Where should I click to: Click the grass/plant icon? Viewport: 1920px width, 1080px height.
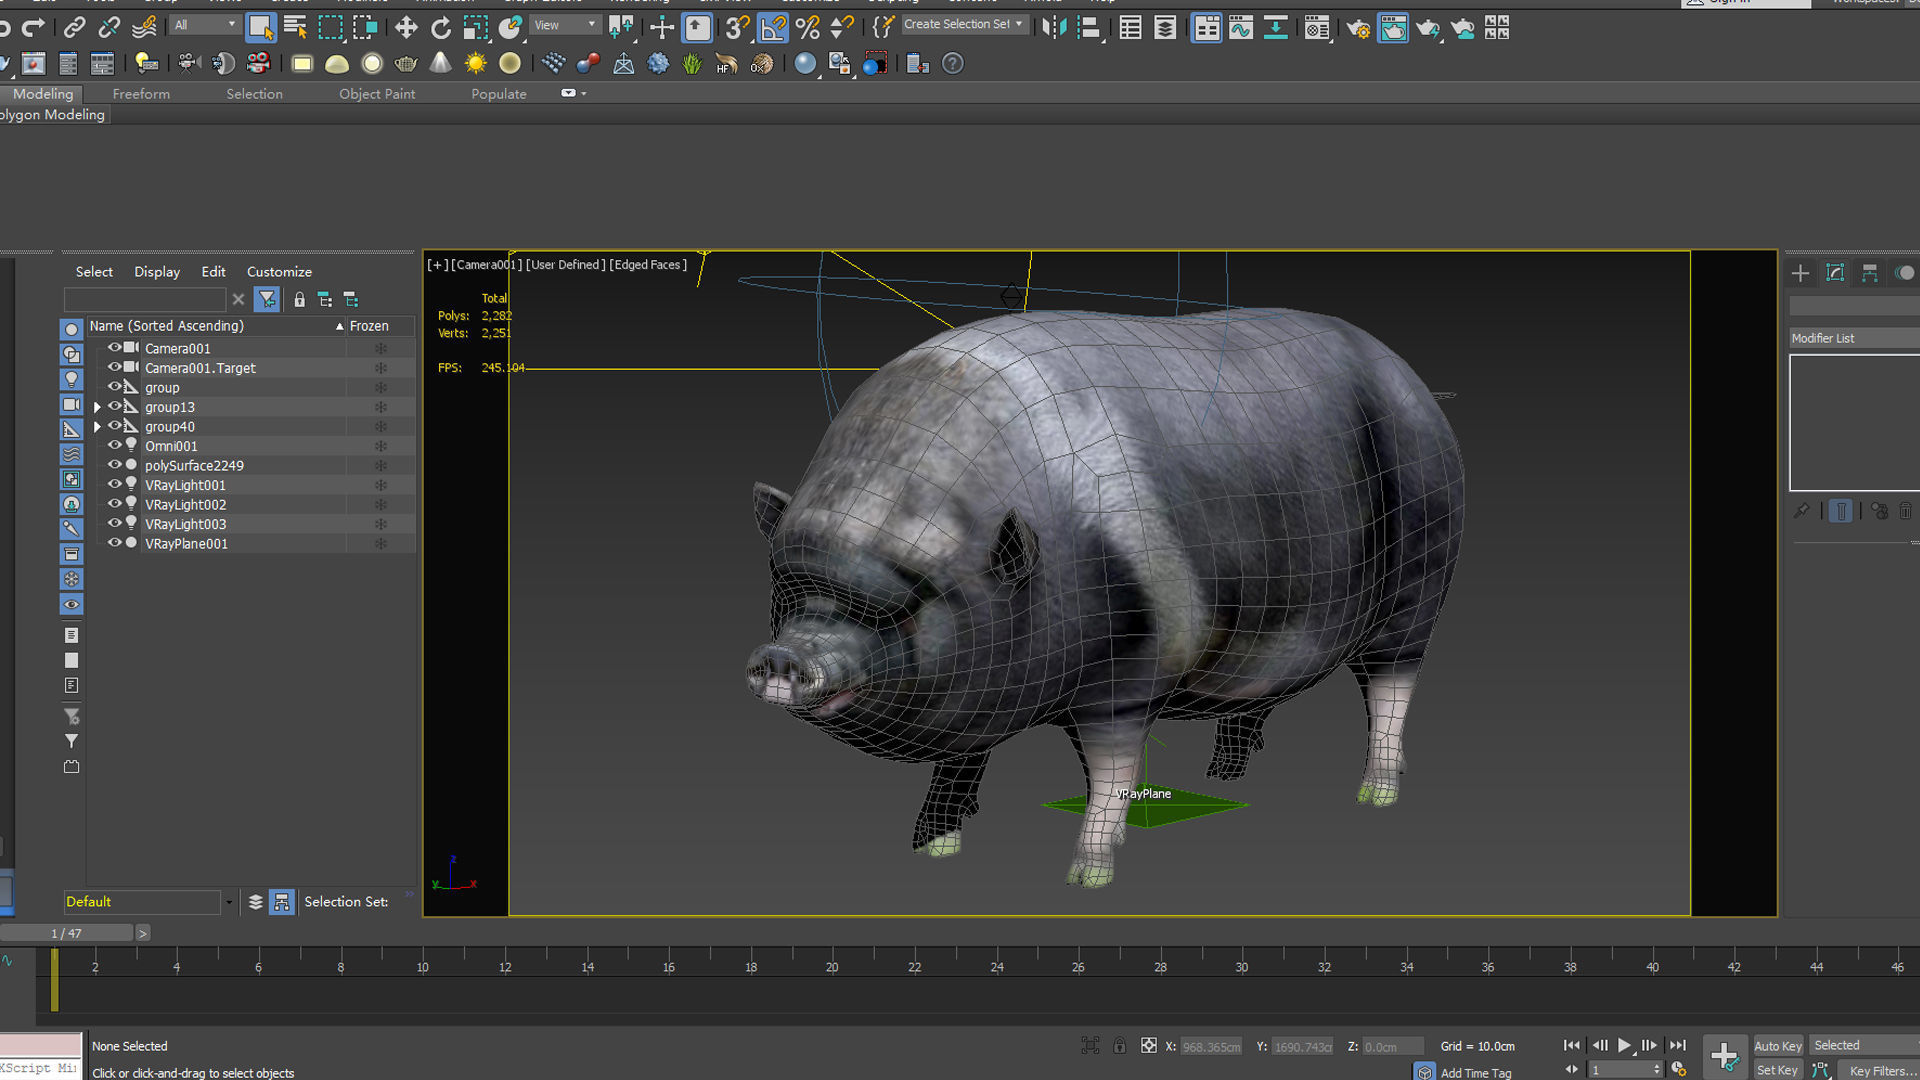[x=692, y=64]
